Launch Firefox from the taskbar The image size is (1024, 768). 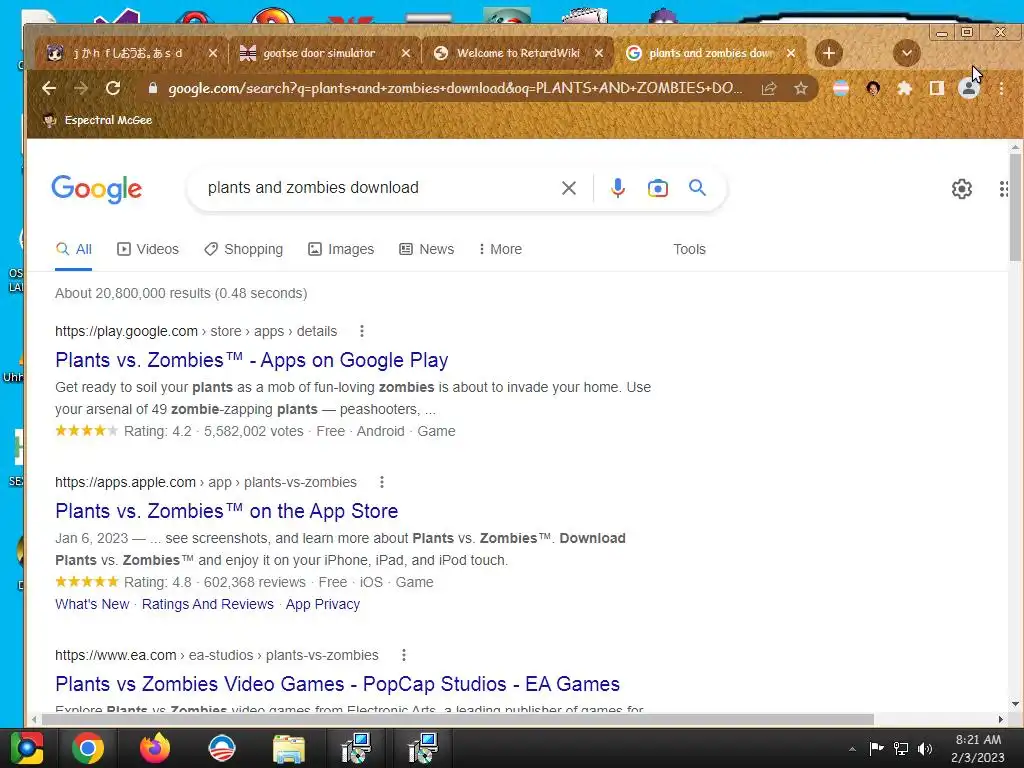(x=155, y=748)
